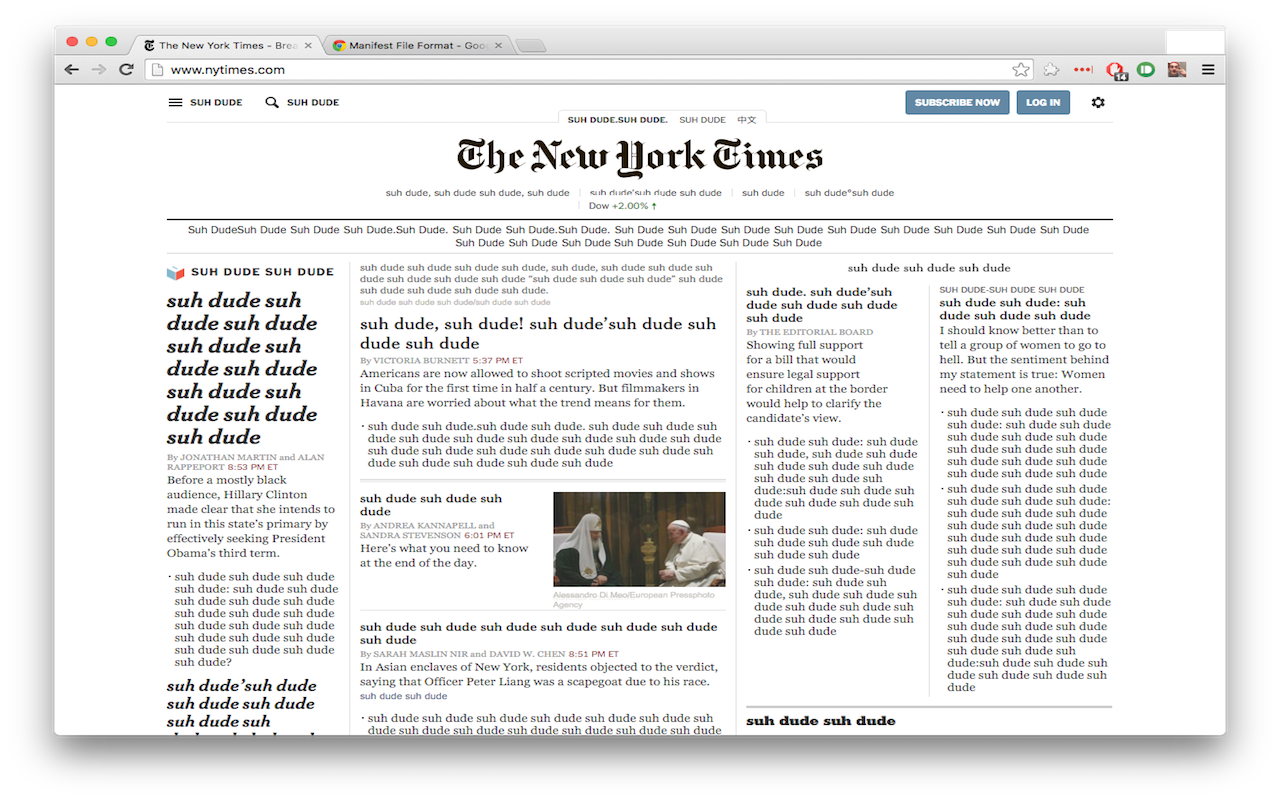The height and width of the screenshot is (800, 1280).
Task: Open the green Pushbullet extension icon
Action: [x=1146, y=70]
